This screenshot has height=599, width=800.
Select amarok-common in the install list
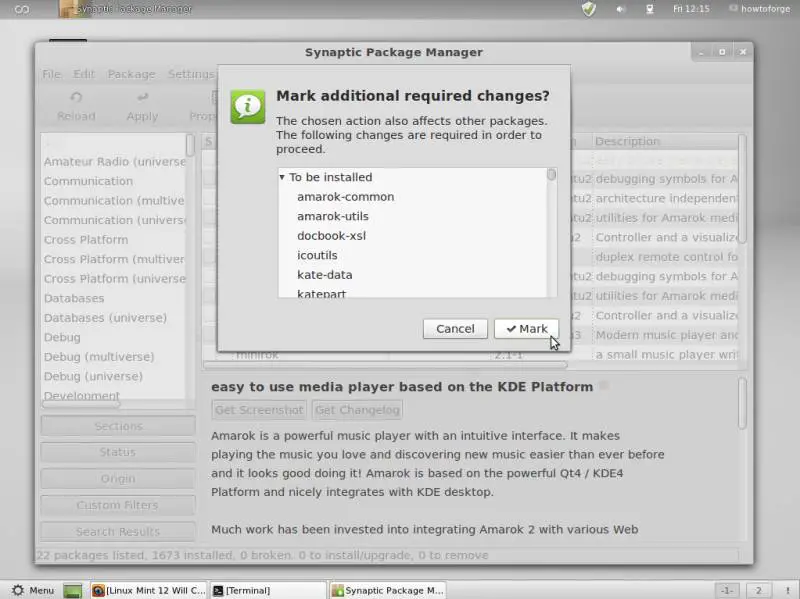pyautogui.click(x=345, y=197)
